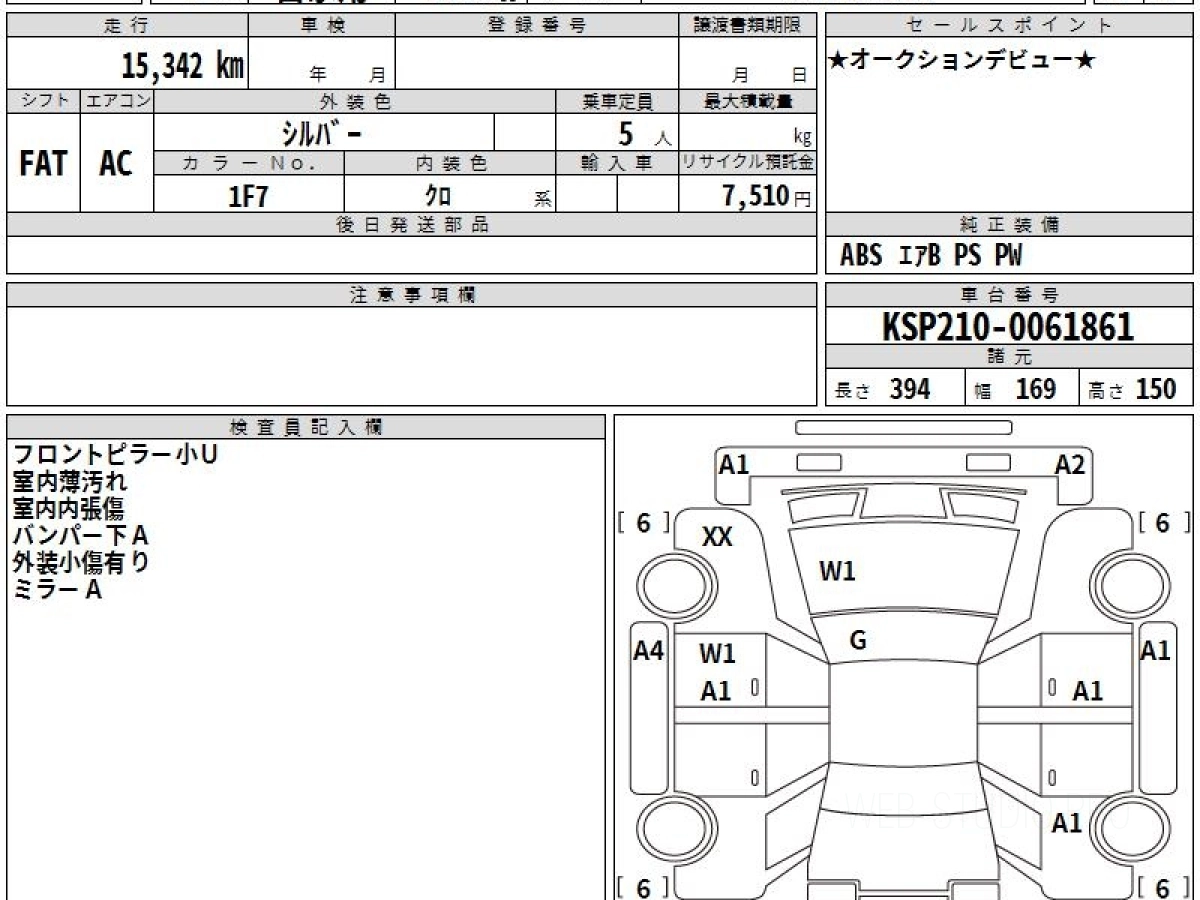Click the 諸元 header
Screen dimensions: 1200x900
click(x=1010, y=357)
